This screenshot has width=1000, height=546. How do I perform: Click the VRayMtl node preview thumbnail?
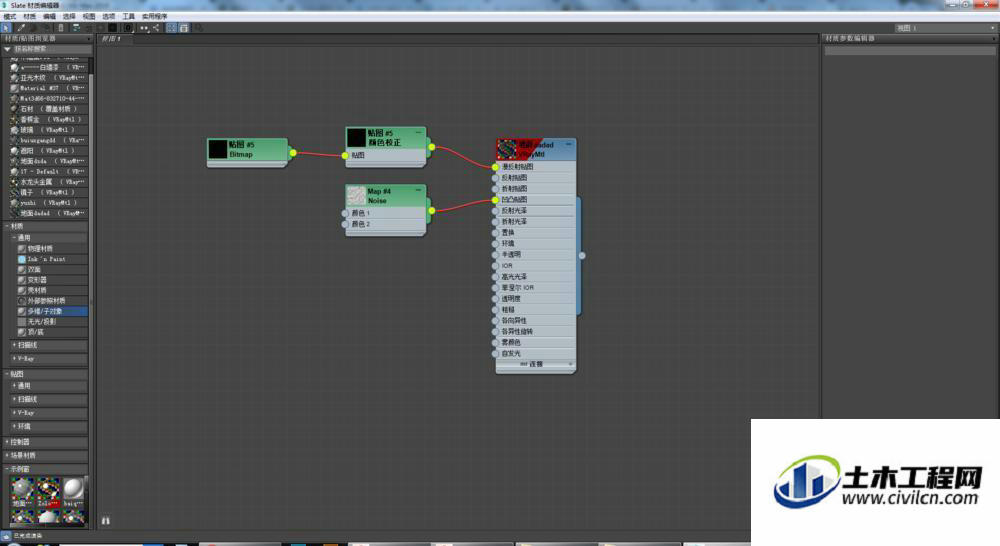tap(507, 149)
